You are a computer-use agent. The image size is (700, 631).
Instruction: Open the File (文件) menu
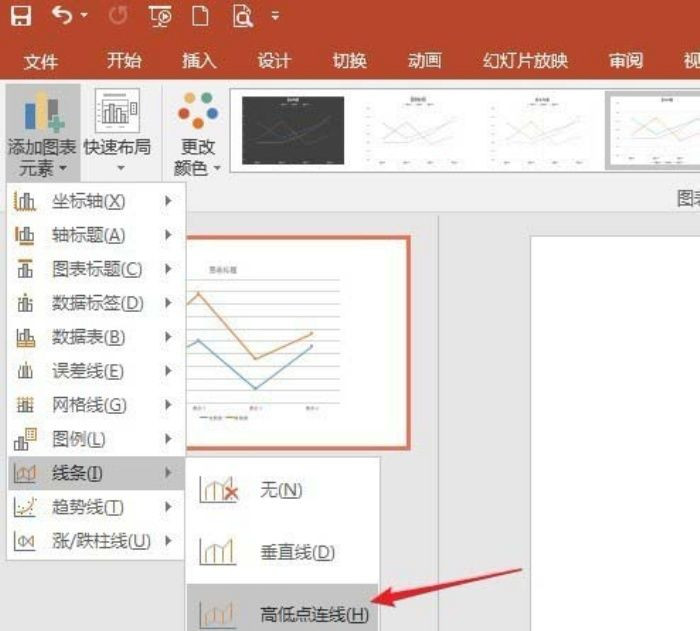pos(41,61)
